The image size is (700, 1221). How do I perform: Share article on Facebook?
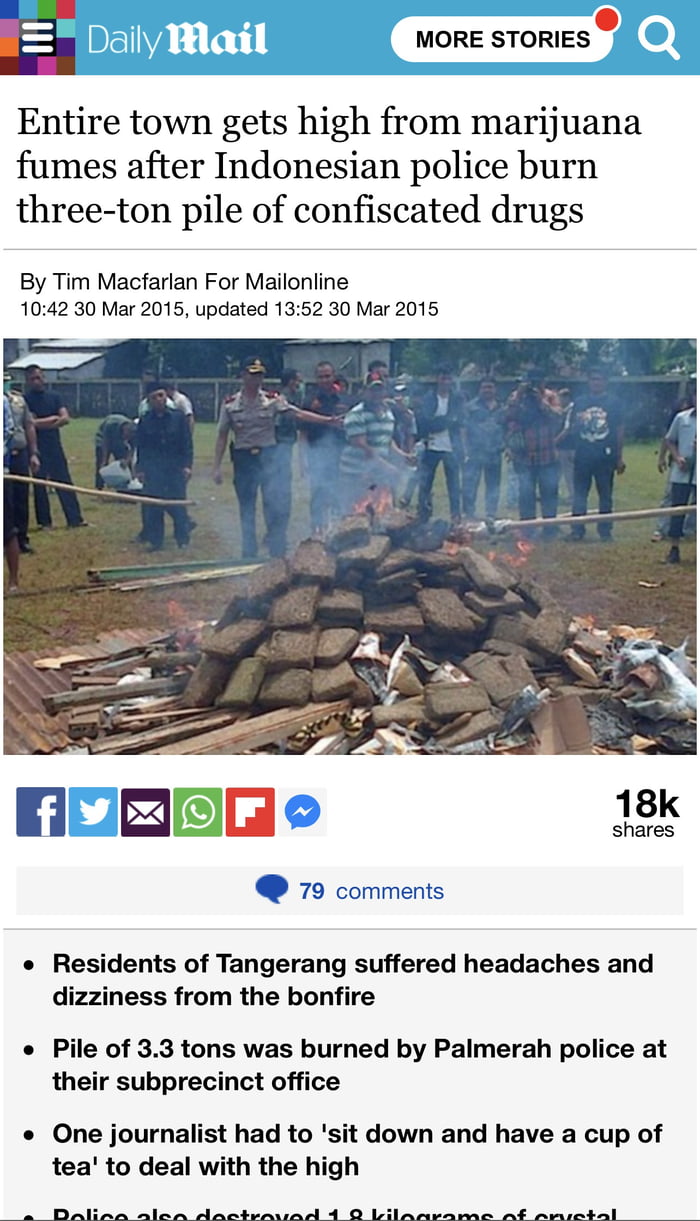41,812
